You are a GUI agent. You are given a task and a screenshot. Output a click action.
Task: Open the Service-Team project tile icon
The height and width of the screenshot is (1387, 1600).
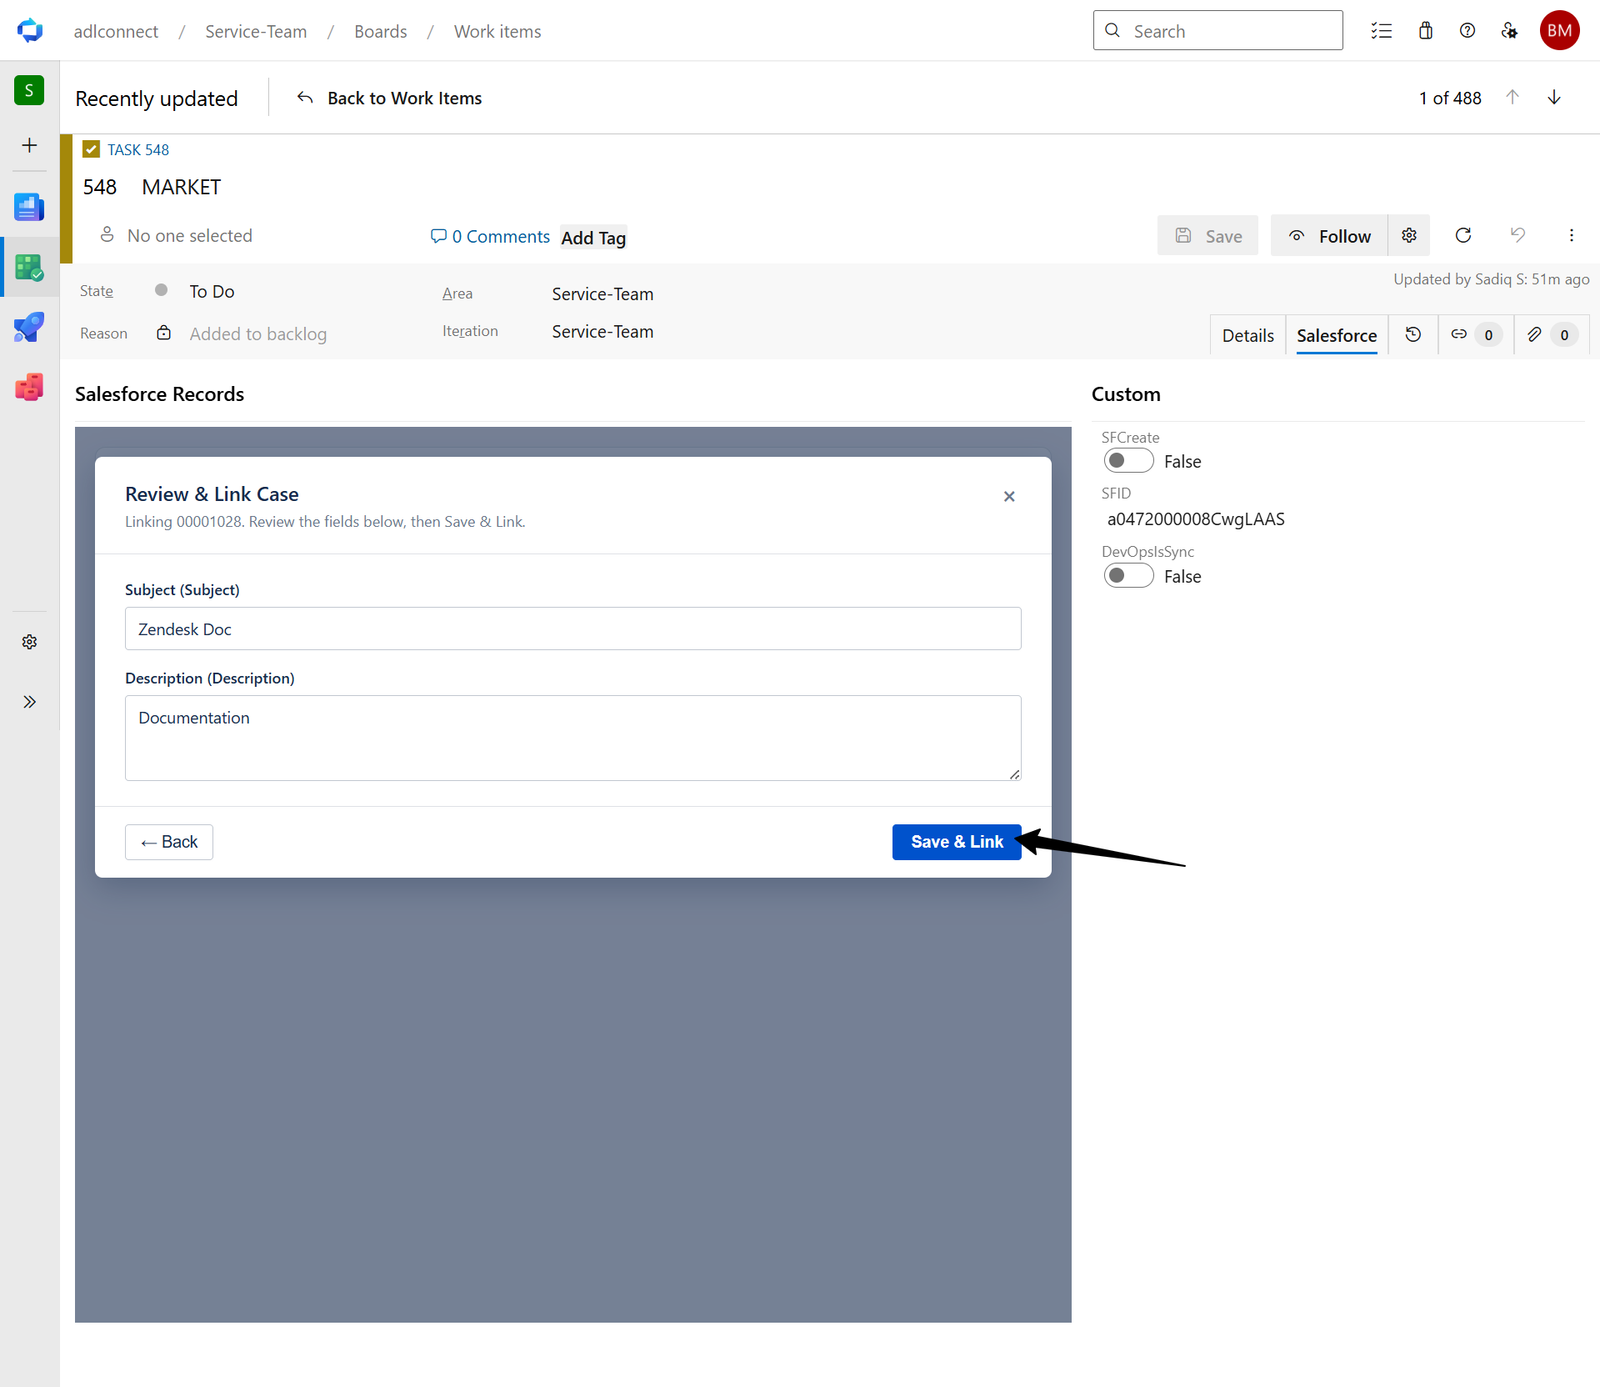tap(29, 90)
